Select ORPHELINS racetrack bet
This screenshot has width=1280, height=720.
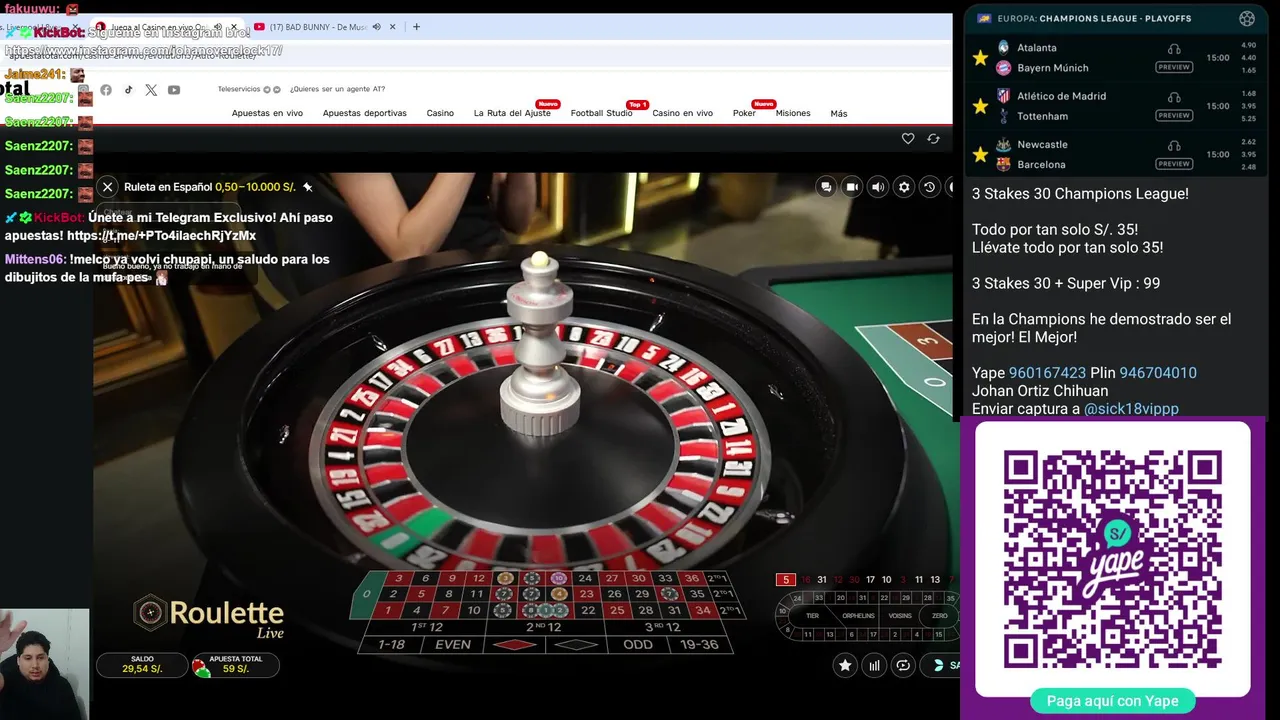(858, 616)
